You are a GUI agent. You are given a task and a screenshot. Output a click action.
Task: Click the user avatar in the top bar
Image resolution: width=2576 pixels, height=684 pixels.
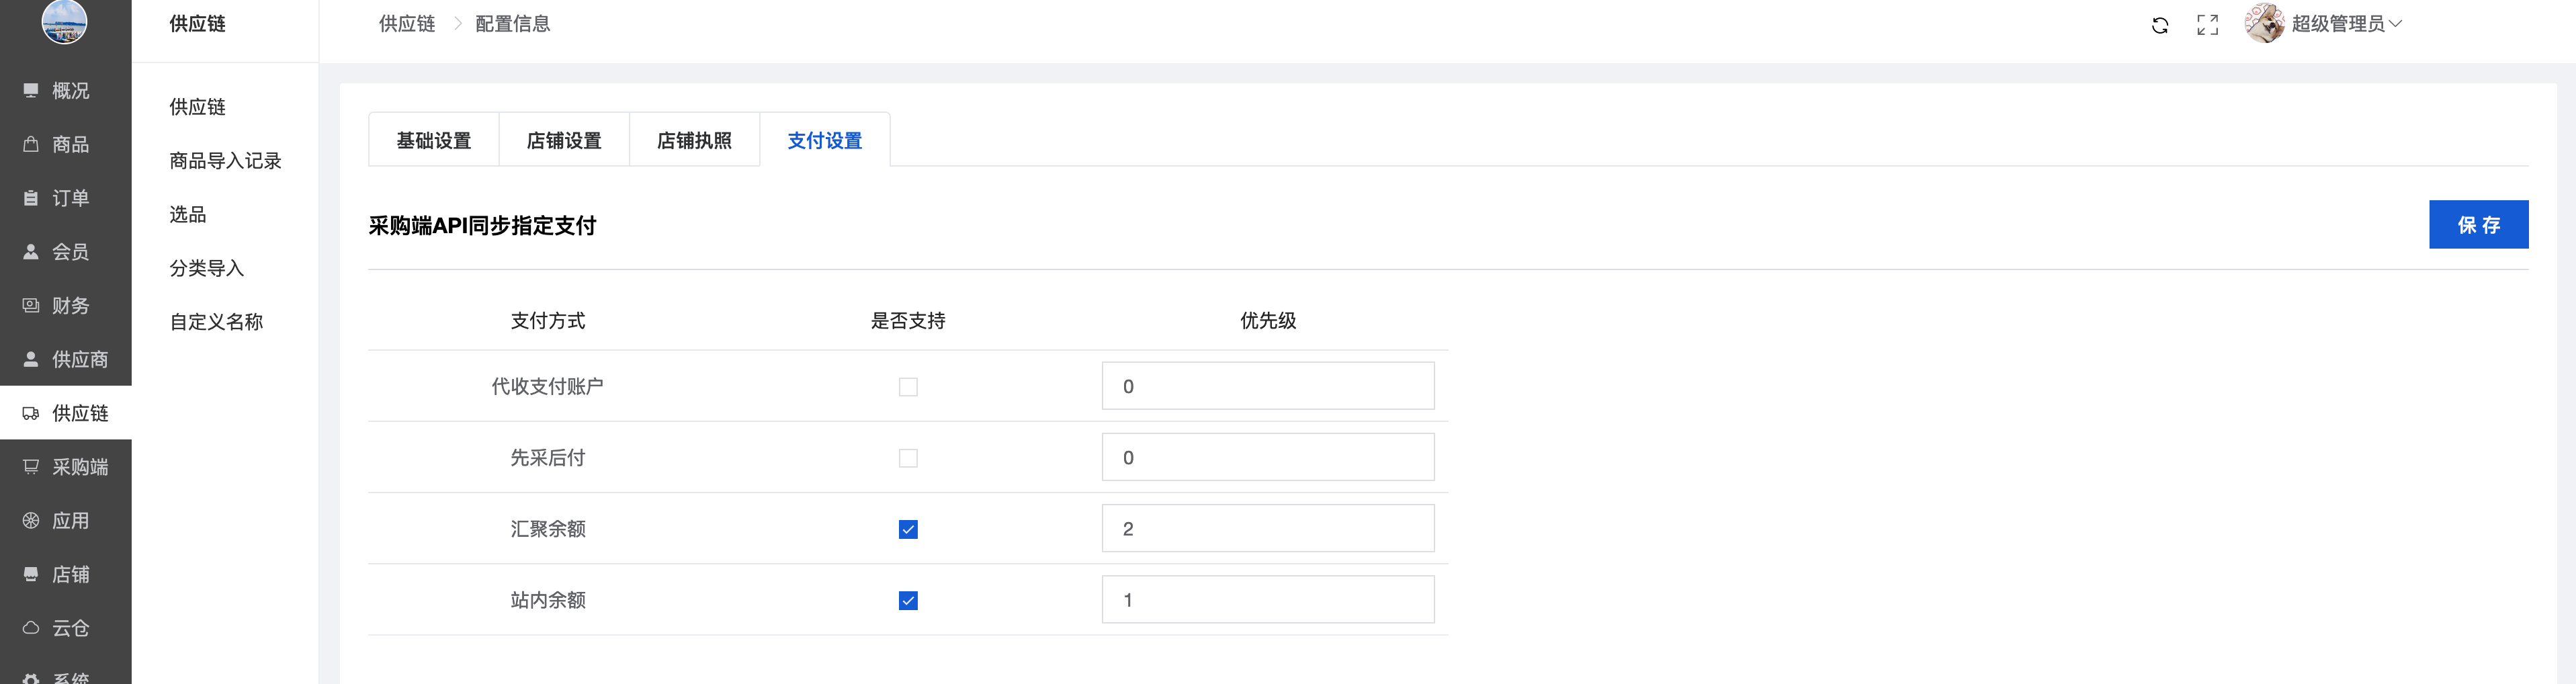click(x=2264, y=23)
